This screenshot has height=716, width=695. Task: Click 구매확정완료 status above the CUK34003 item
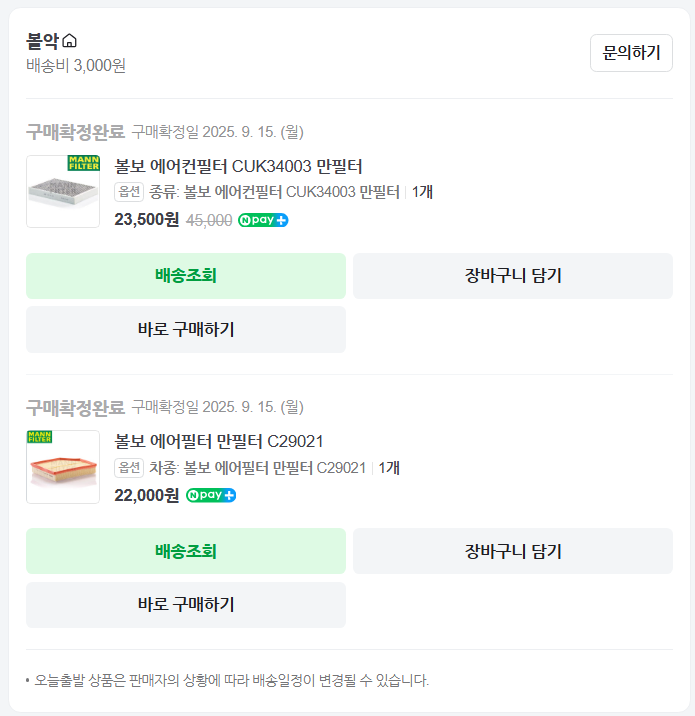coord(75,132)
